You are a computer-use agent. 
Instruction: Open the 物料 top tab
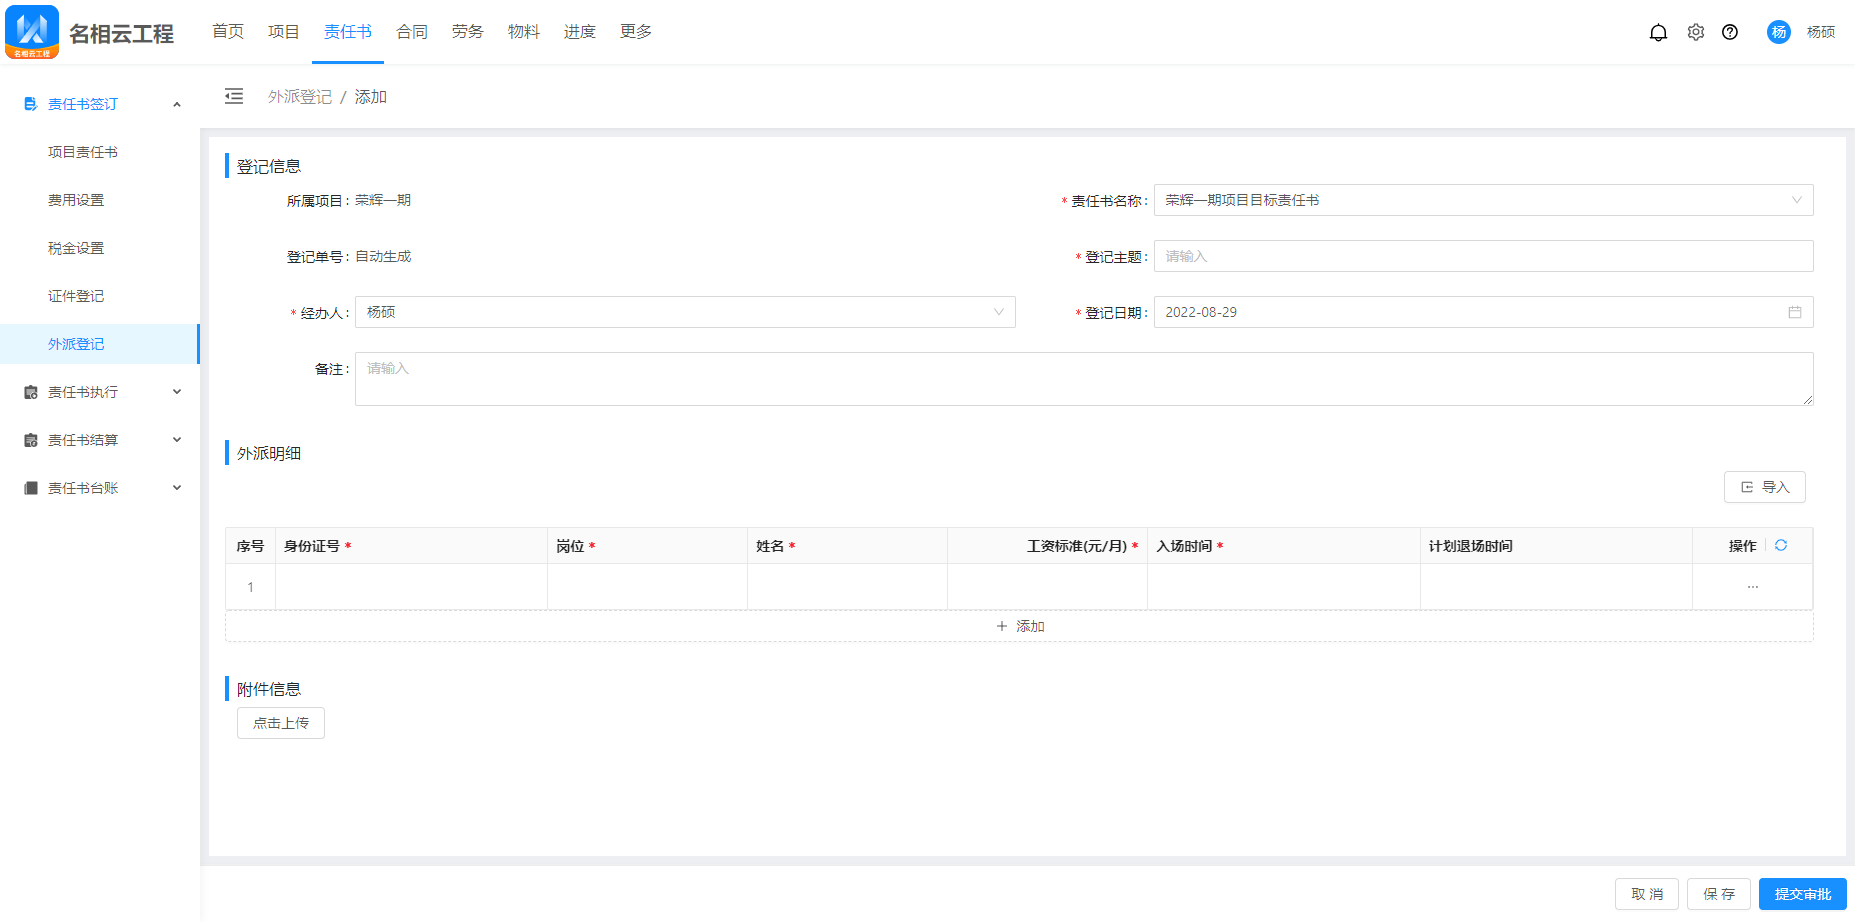(524, 32)
